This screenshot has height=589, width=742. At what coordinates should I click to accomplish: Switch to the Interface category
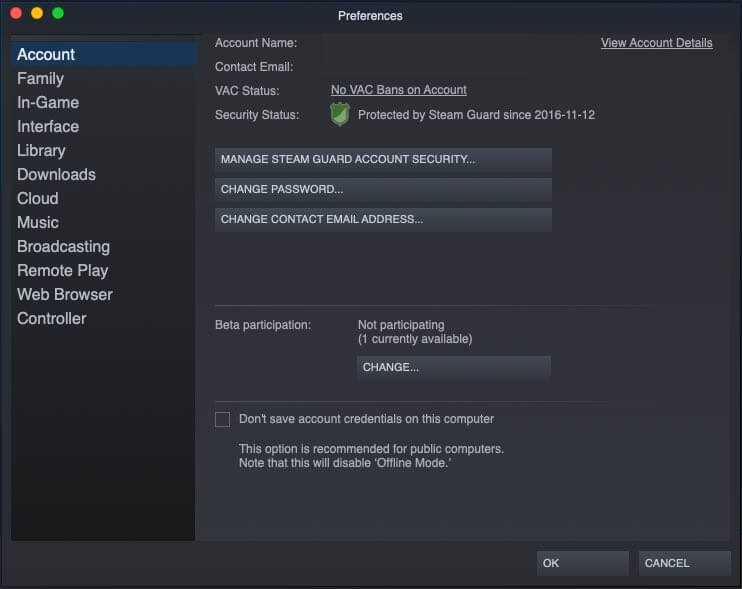click(x=103, y=127)
